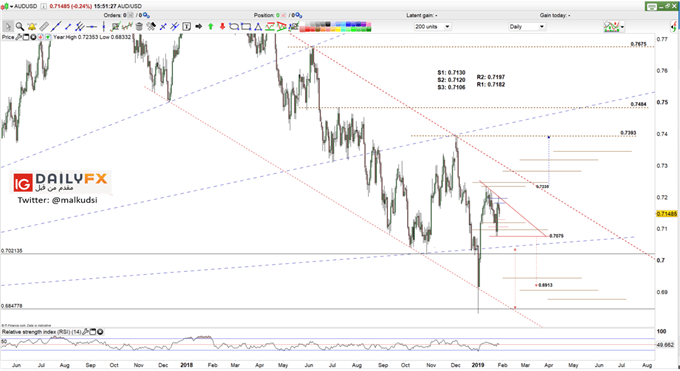Screen dimensions: 680x371
Task: Activate the magnifier zoom tool
Action: [20, 26]
